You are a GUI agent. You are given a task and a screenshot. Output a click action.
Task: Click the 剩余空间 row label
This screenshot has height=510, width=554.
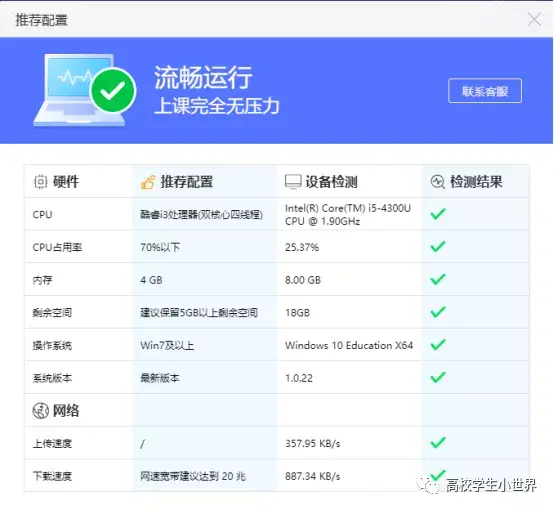click(52, 312)
